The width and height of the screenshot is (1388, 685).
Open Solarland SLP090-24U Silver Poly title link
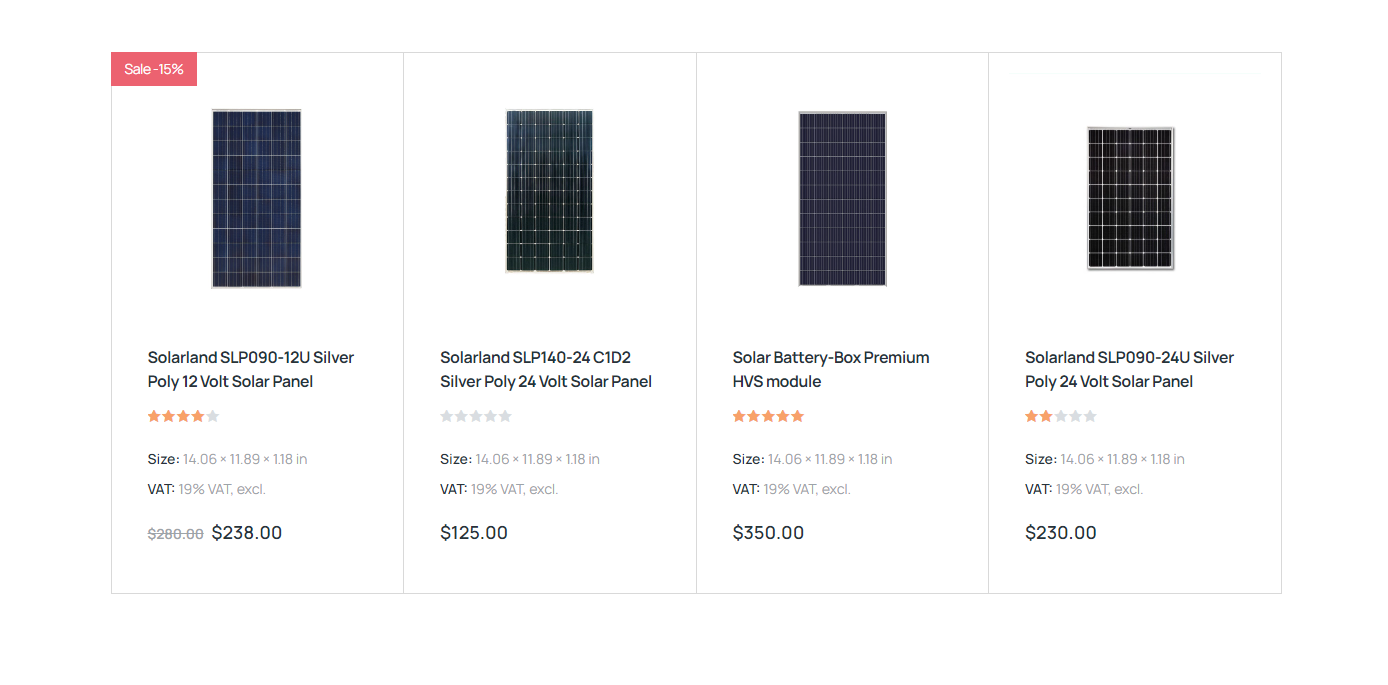pyautogui.click(x=1129, y=369)
